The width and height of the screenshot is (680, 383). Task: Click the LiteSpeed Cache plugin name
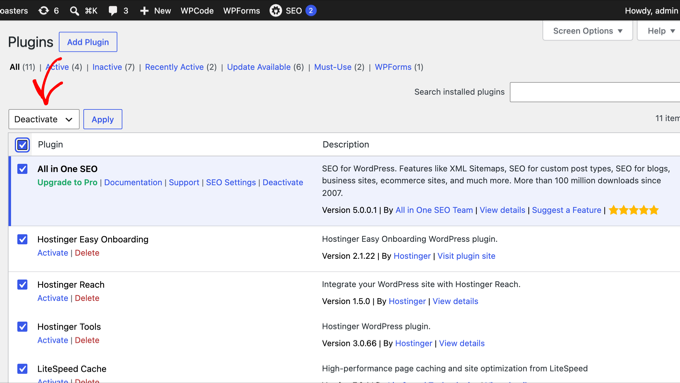point(72,369)
